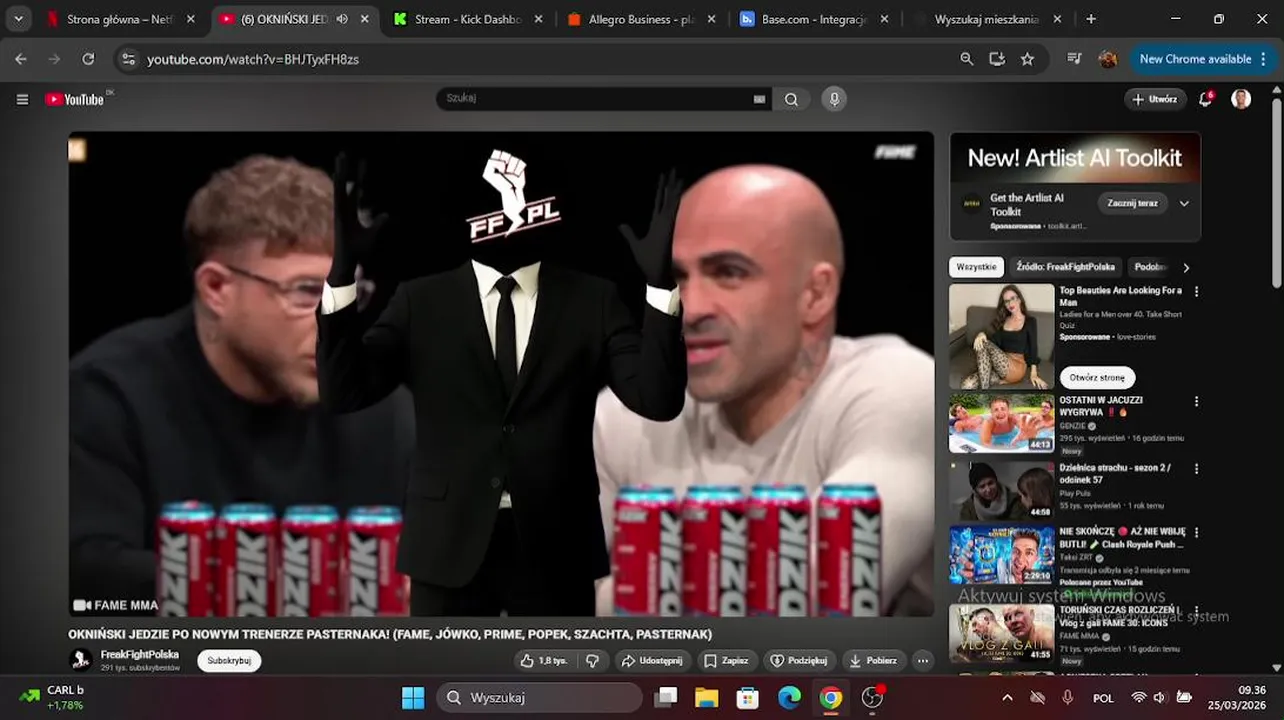1284x720 pixels.
Task: Open the Chrome extension avatar icon
Action: click(1107, 59)
